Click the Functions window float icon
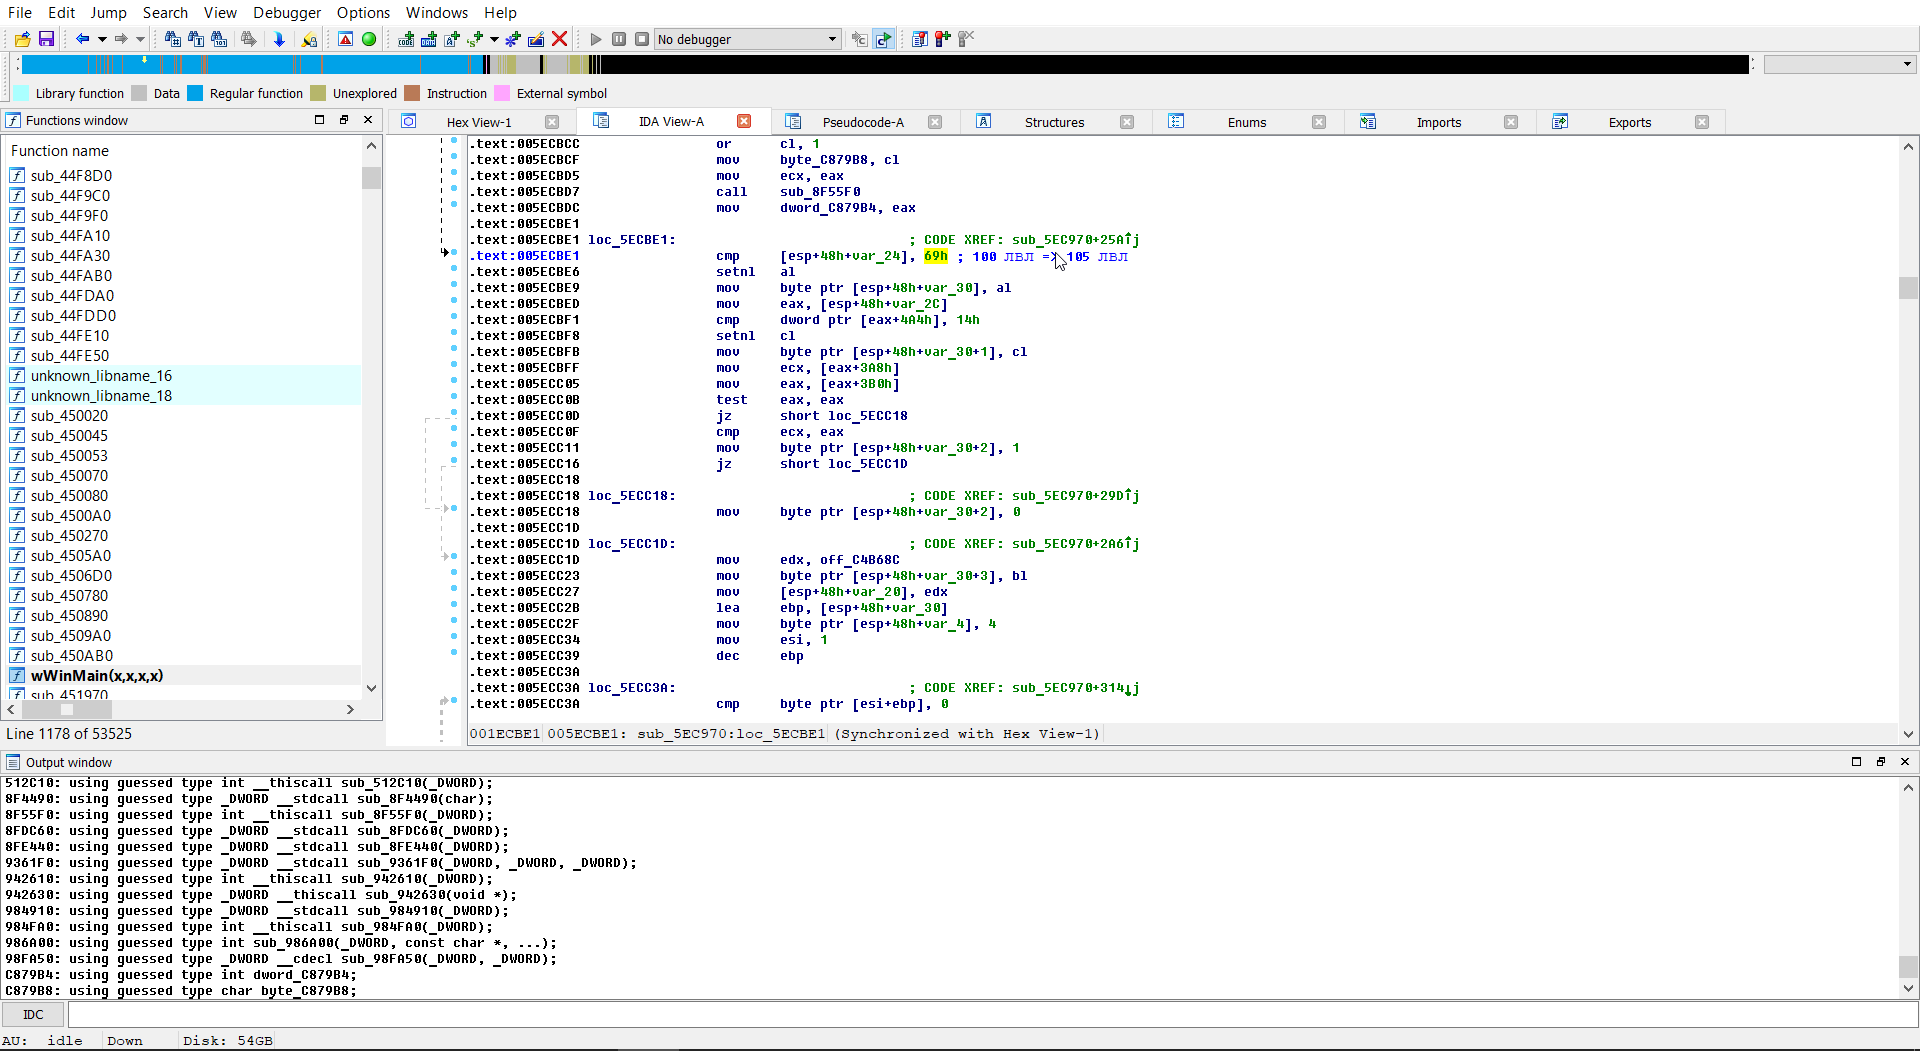Image resolution: width=1920 pixels, height=1051 pixels. tap(343, 120)
